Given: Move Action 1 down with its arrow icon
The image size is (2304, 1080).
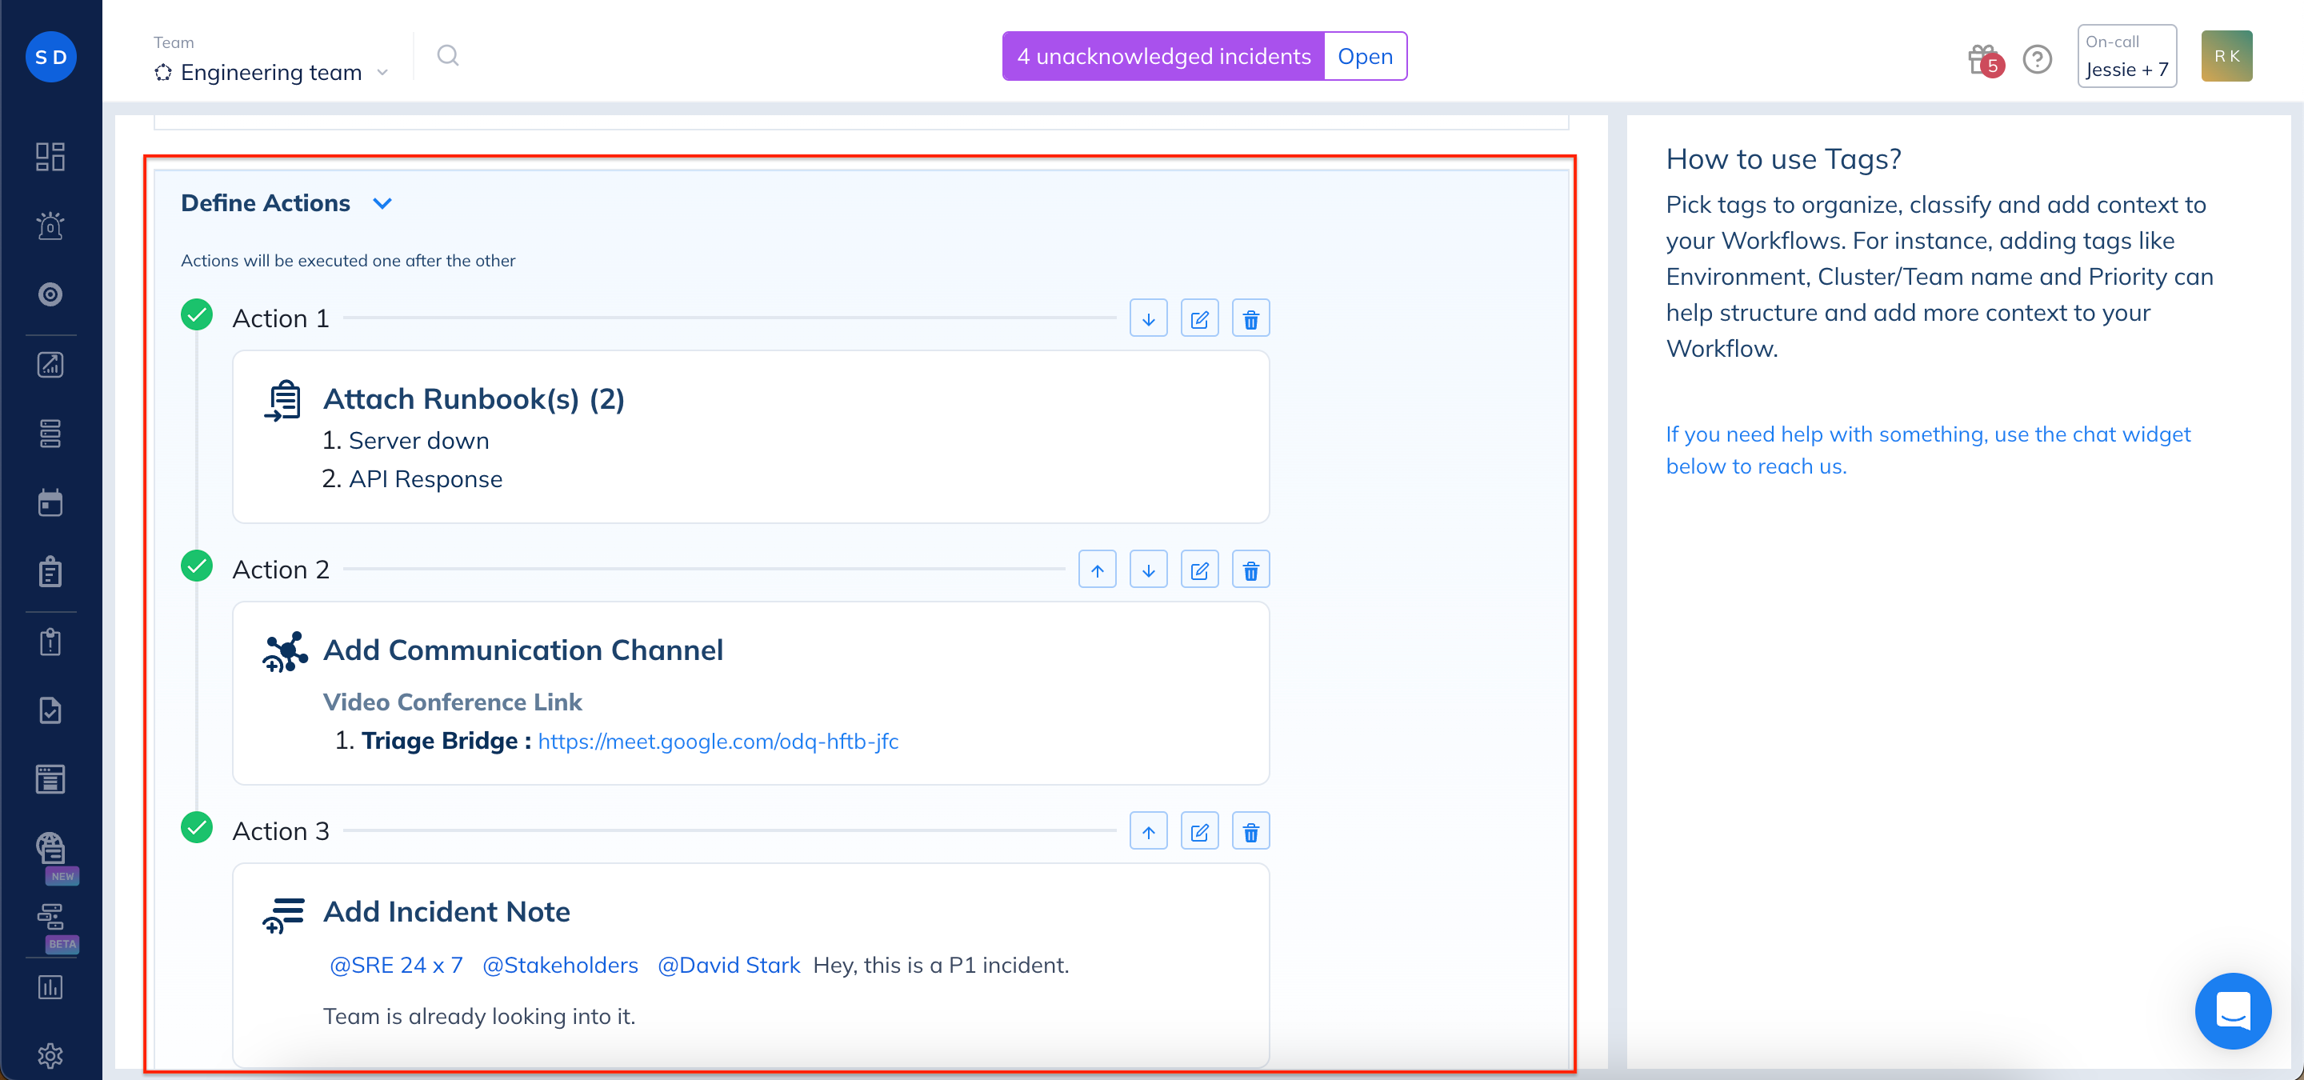Looking at the screenshot, I should 1148,319.
